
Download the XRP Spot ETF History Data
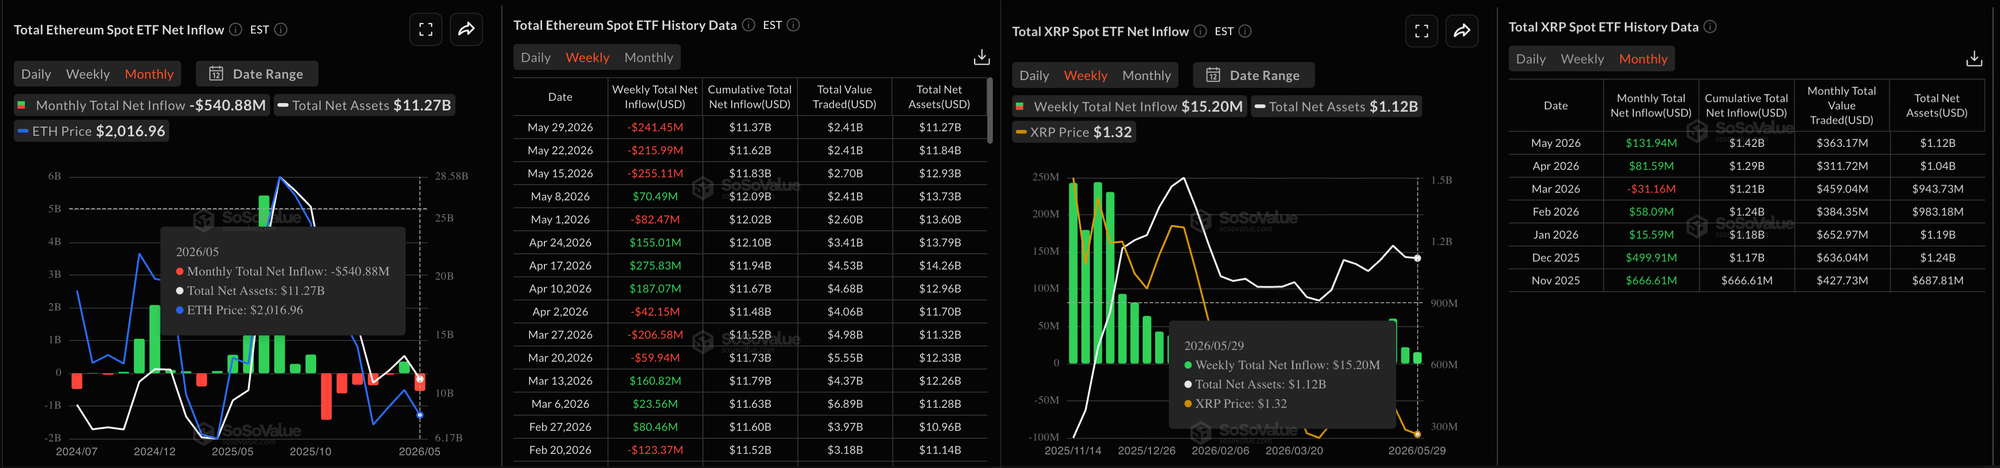(x=1974, y=59)
